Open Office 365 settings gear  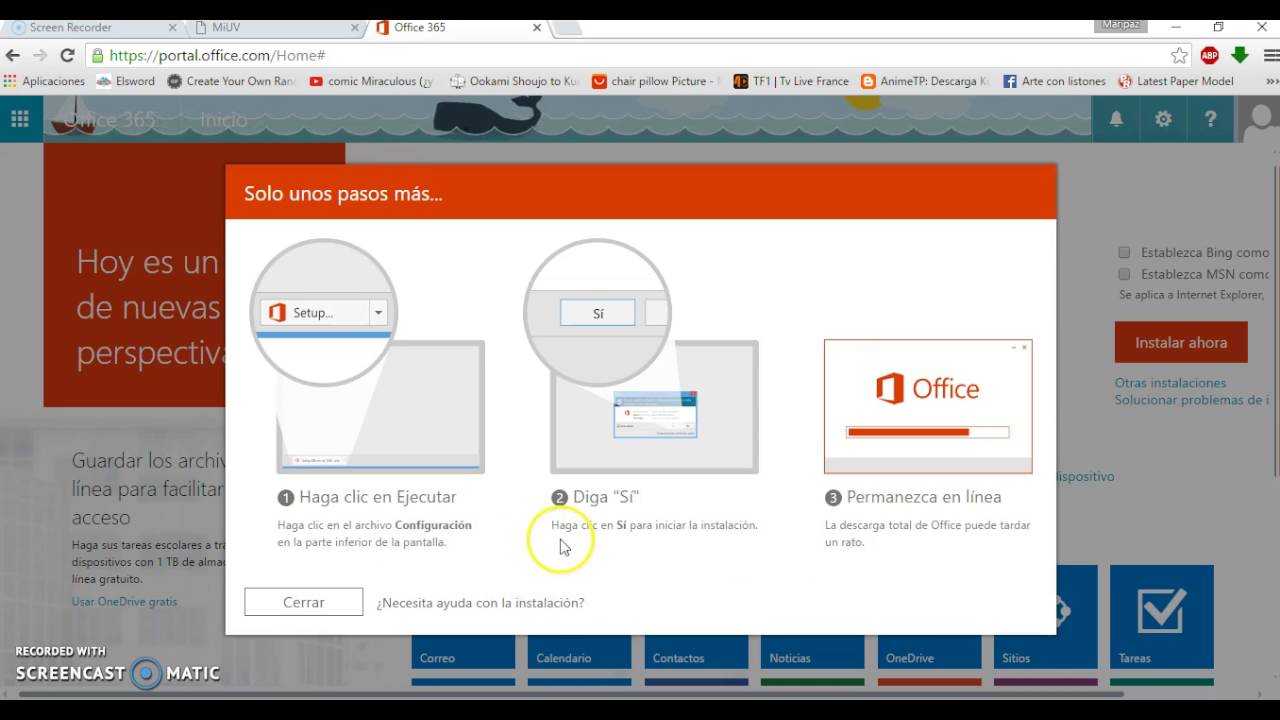[1163, 119]
